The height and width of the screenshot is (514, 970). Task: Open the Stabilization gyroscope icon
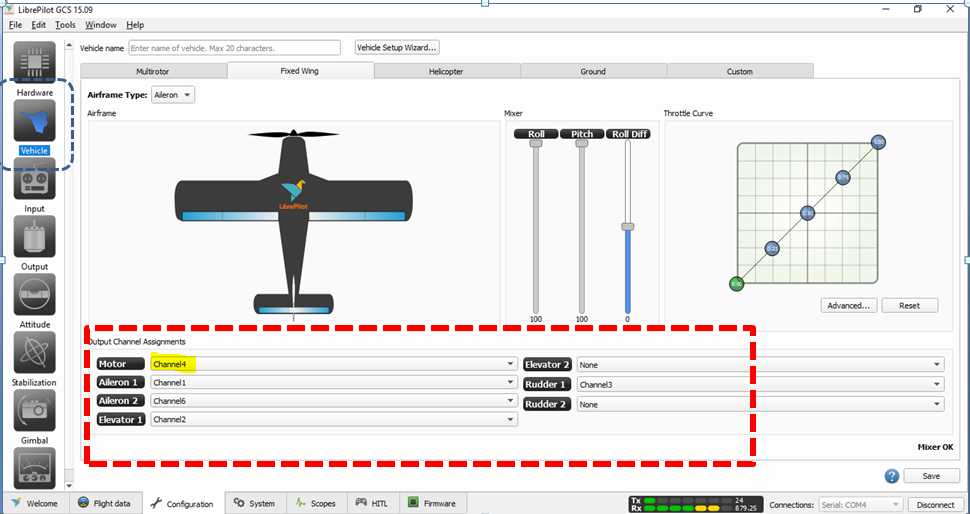34,353
